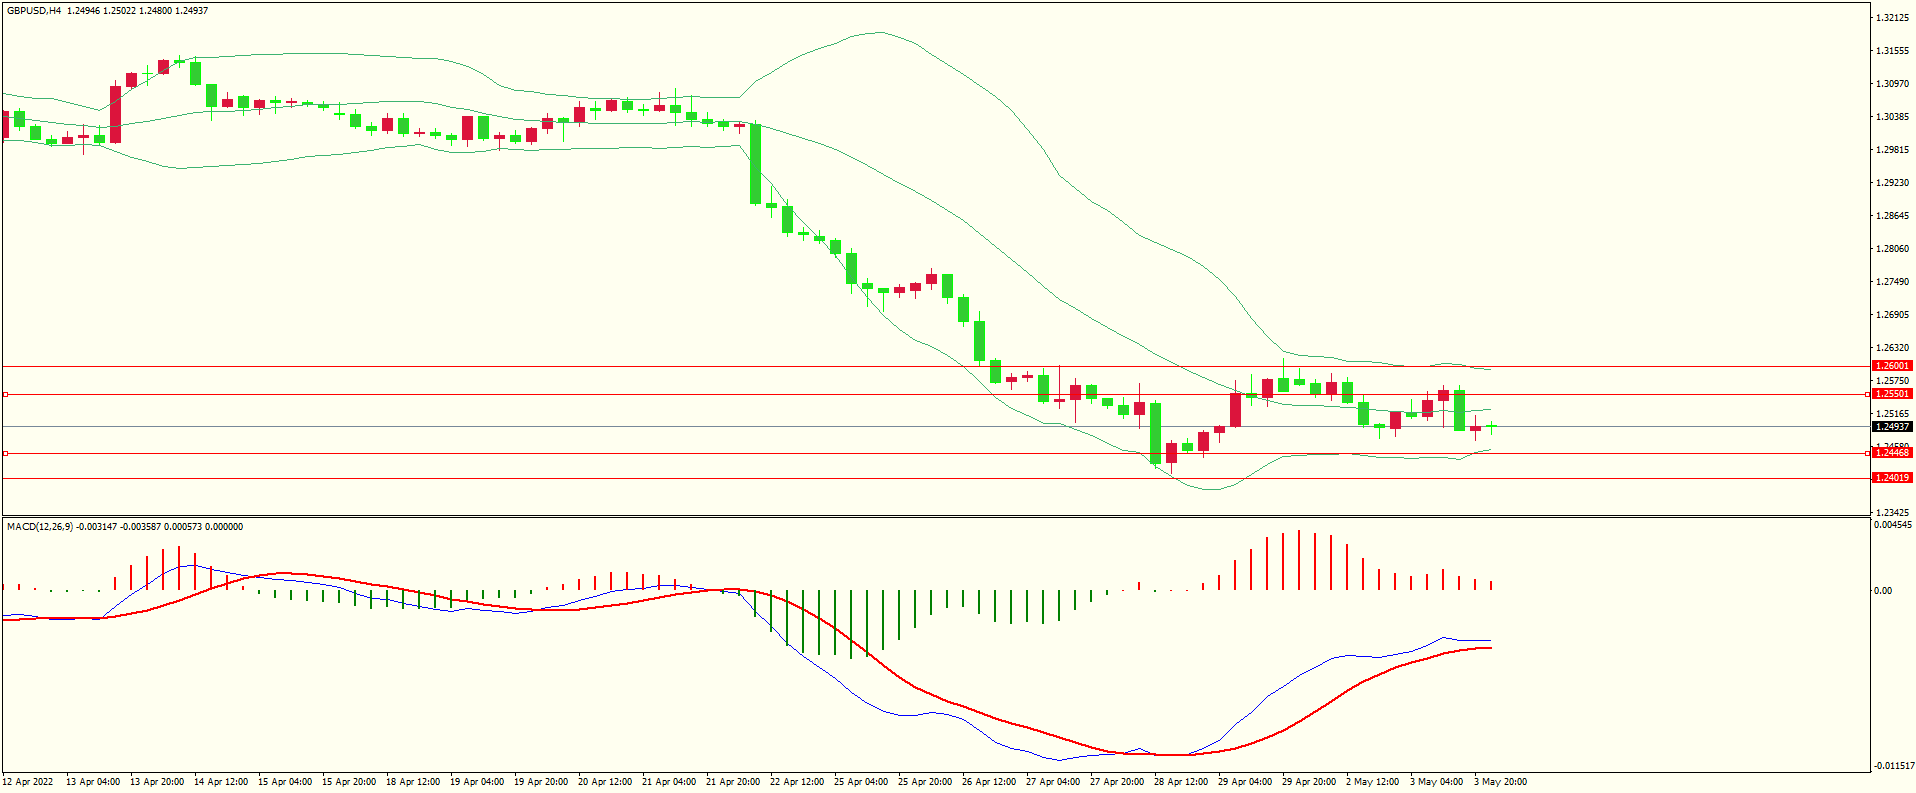Image resolution: width=1916 pixels, height=793 pixels.
Task: Click the 15 Apr 04:00 time label
Action: click(285, 782)
